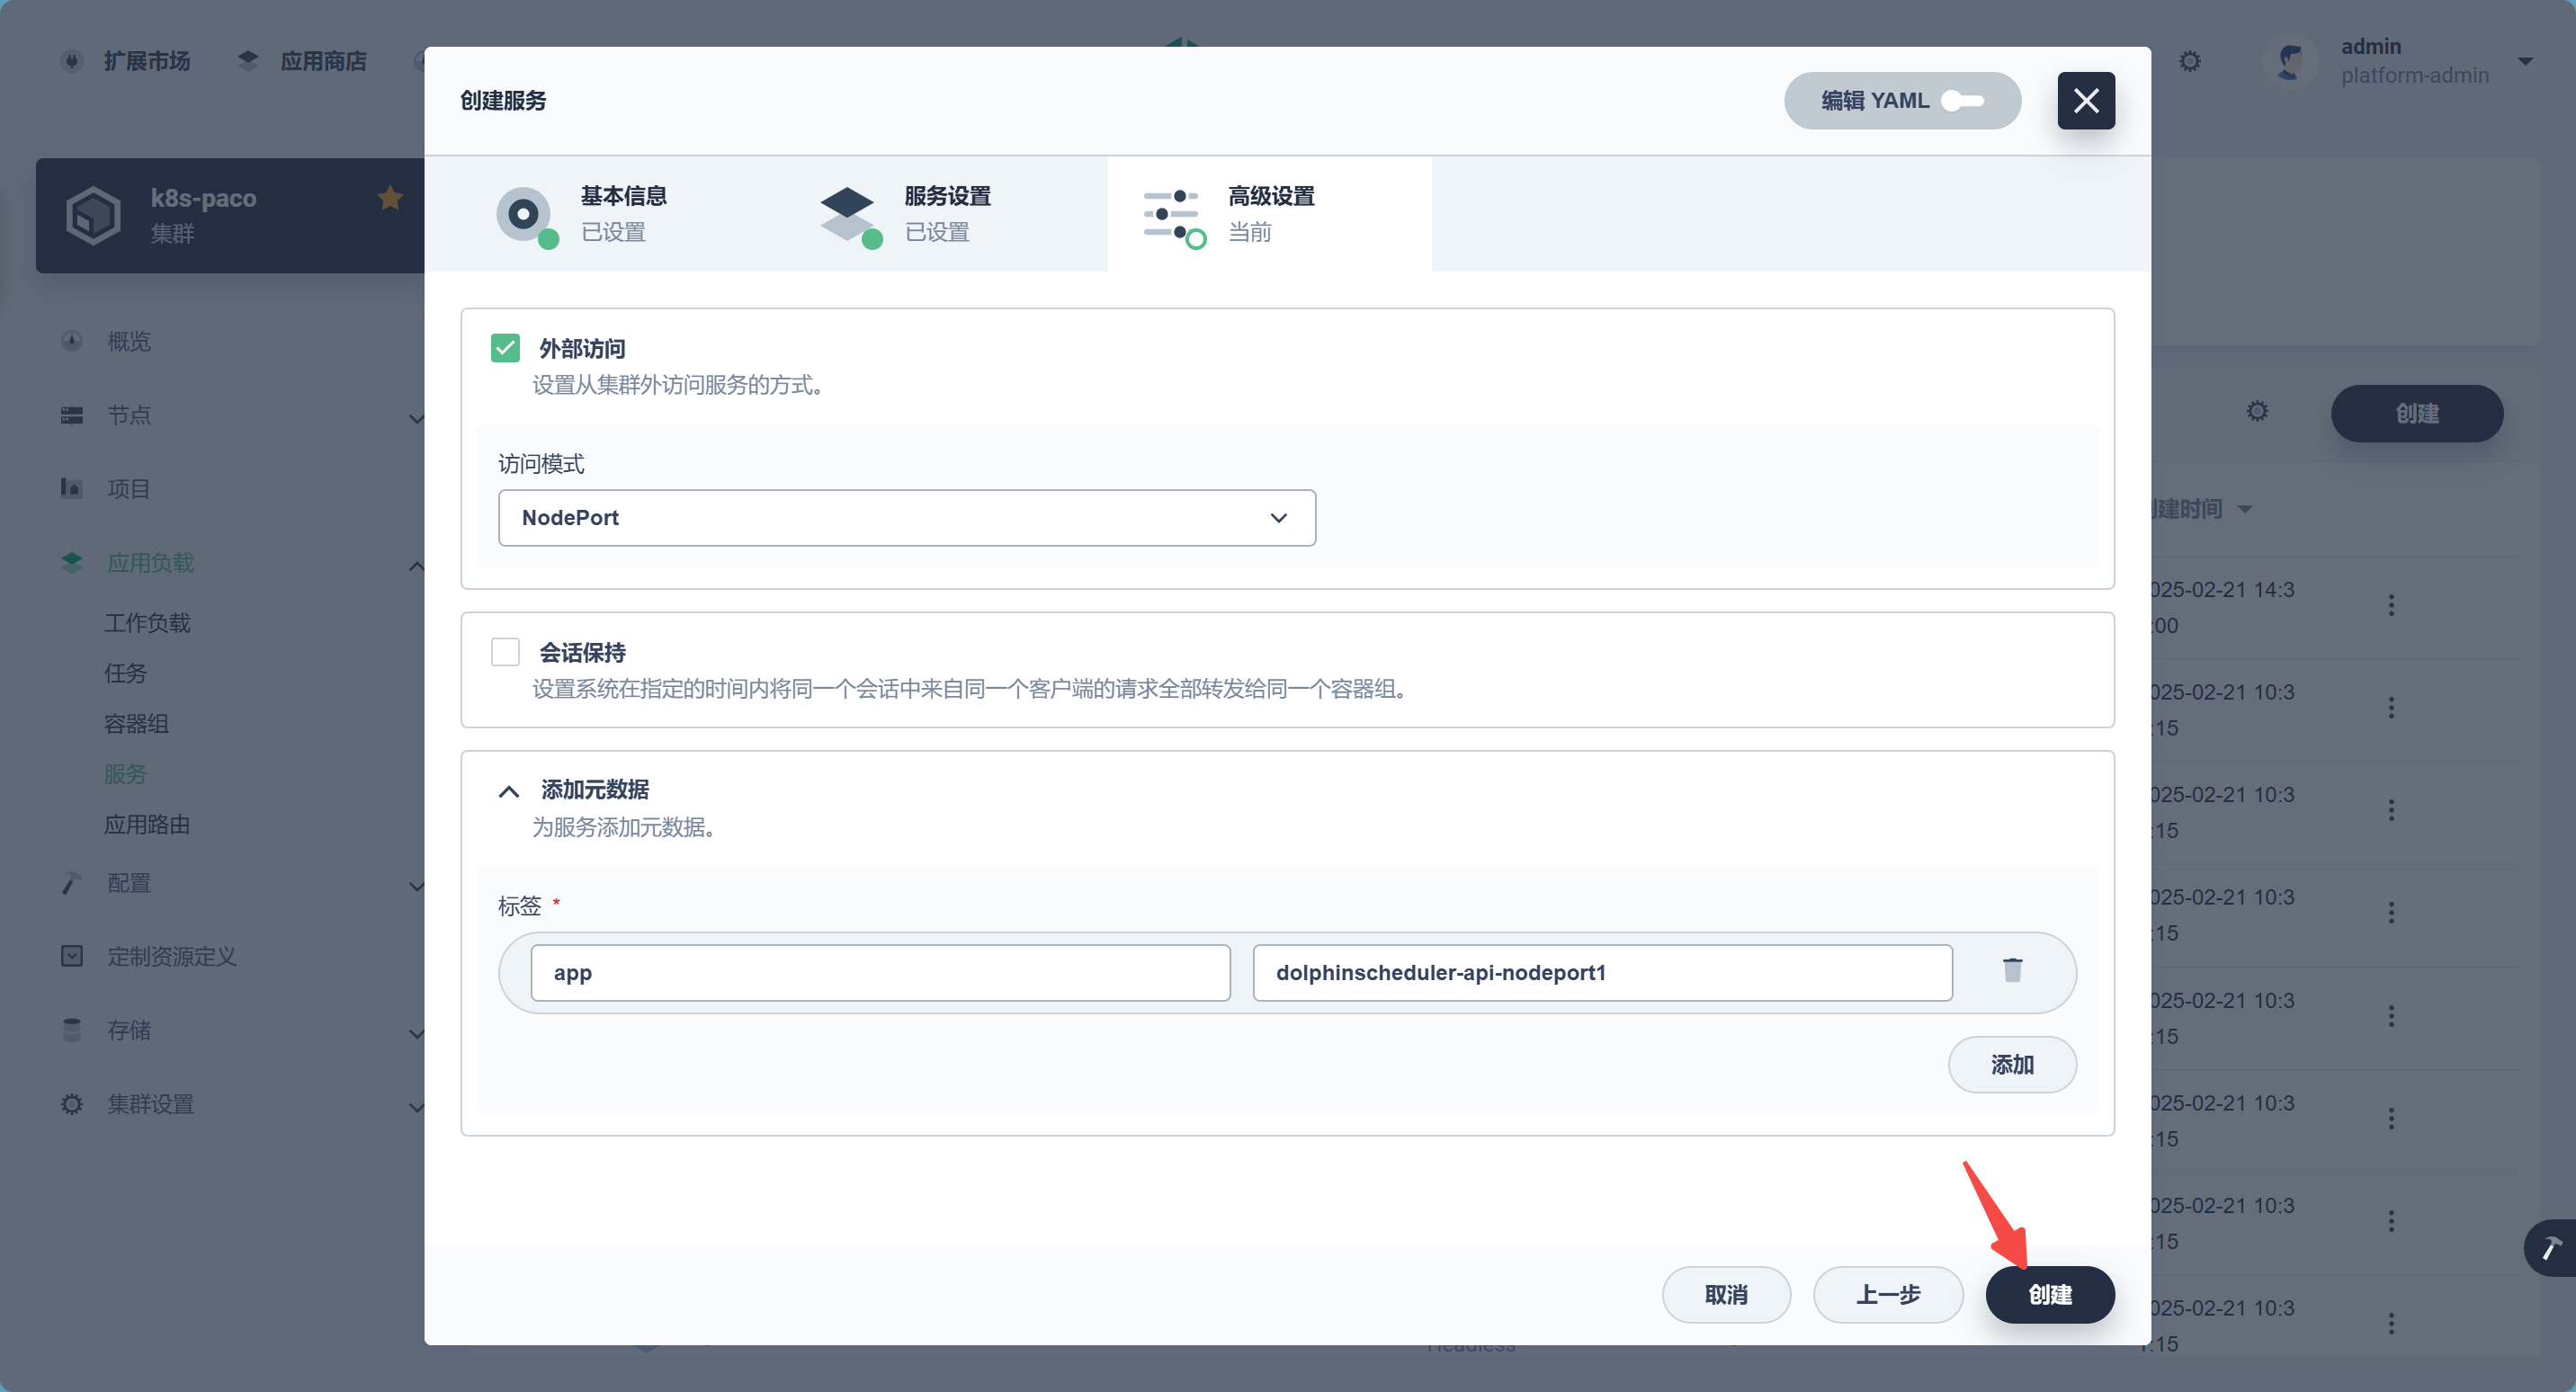
Task: Click the k8s-paco cluster hexagon icon
Action: point(93,214)
